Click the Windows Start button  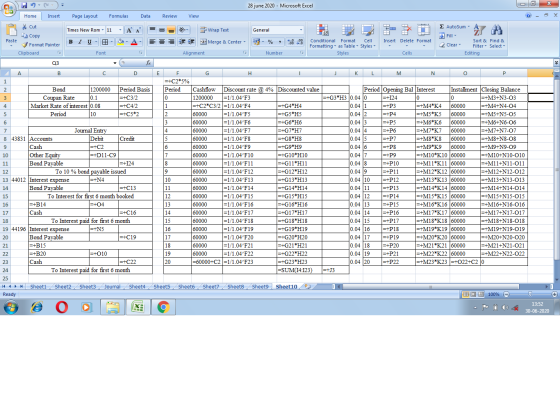(x=11, y=307)
